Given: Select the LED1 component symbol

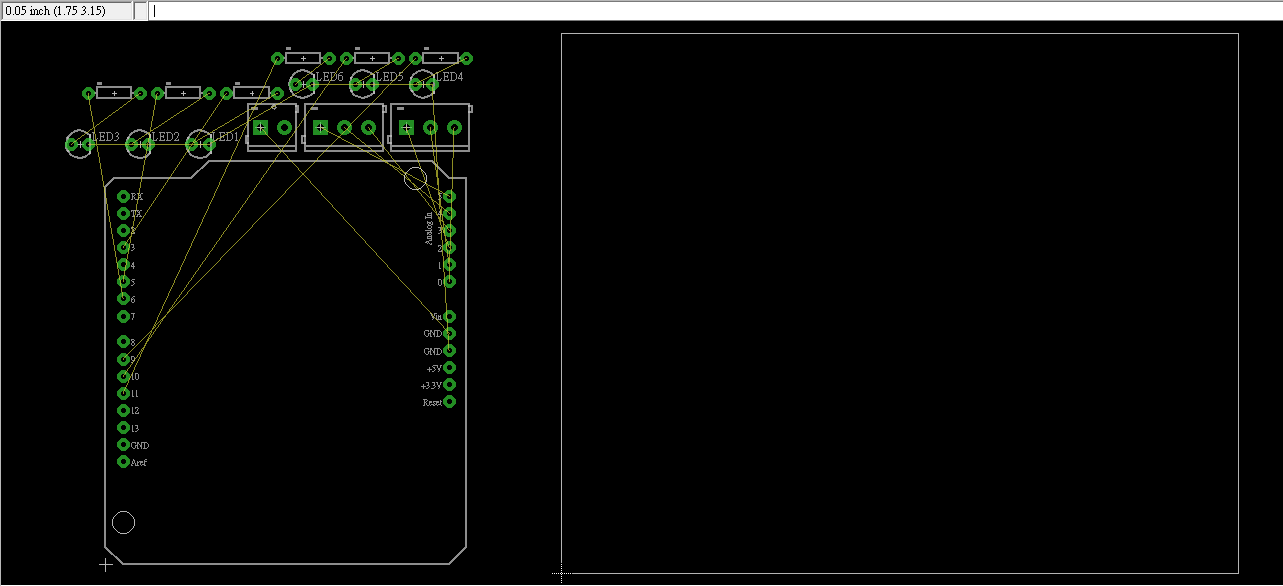Looking at the screenshot, I should click(201, 144).
